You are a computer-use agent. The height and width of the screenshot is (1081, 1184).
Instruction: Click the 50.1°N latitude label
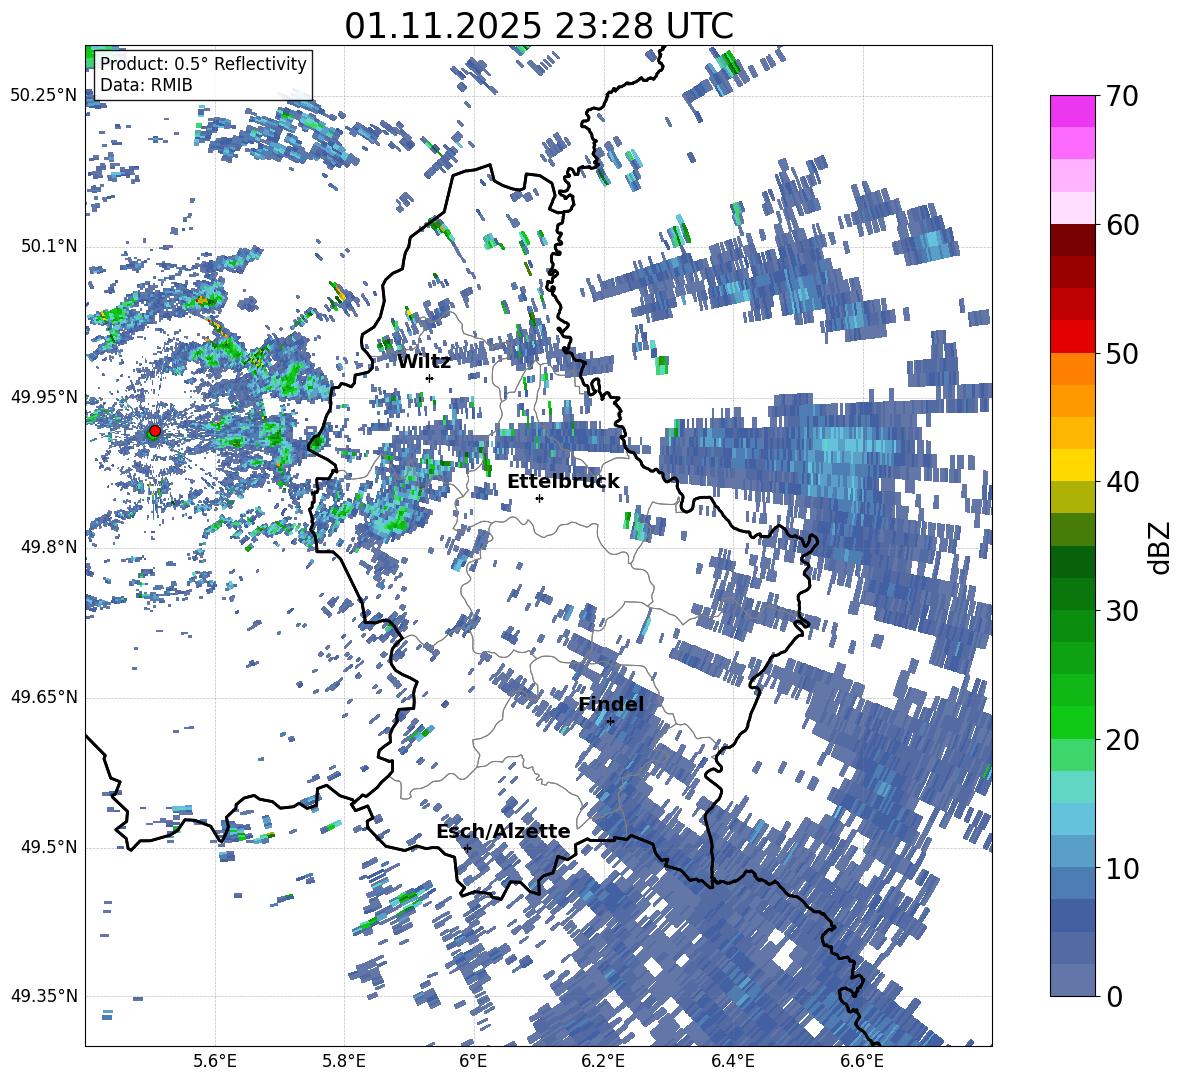[x=50, y=246]
